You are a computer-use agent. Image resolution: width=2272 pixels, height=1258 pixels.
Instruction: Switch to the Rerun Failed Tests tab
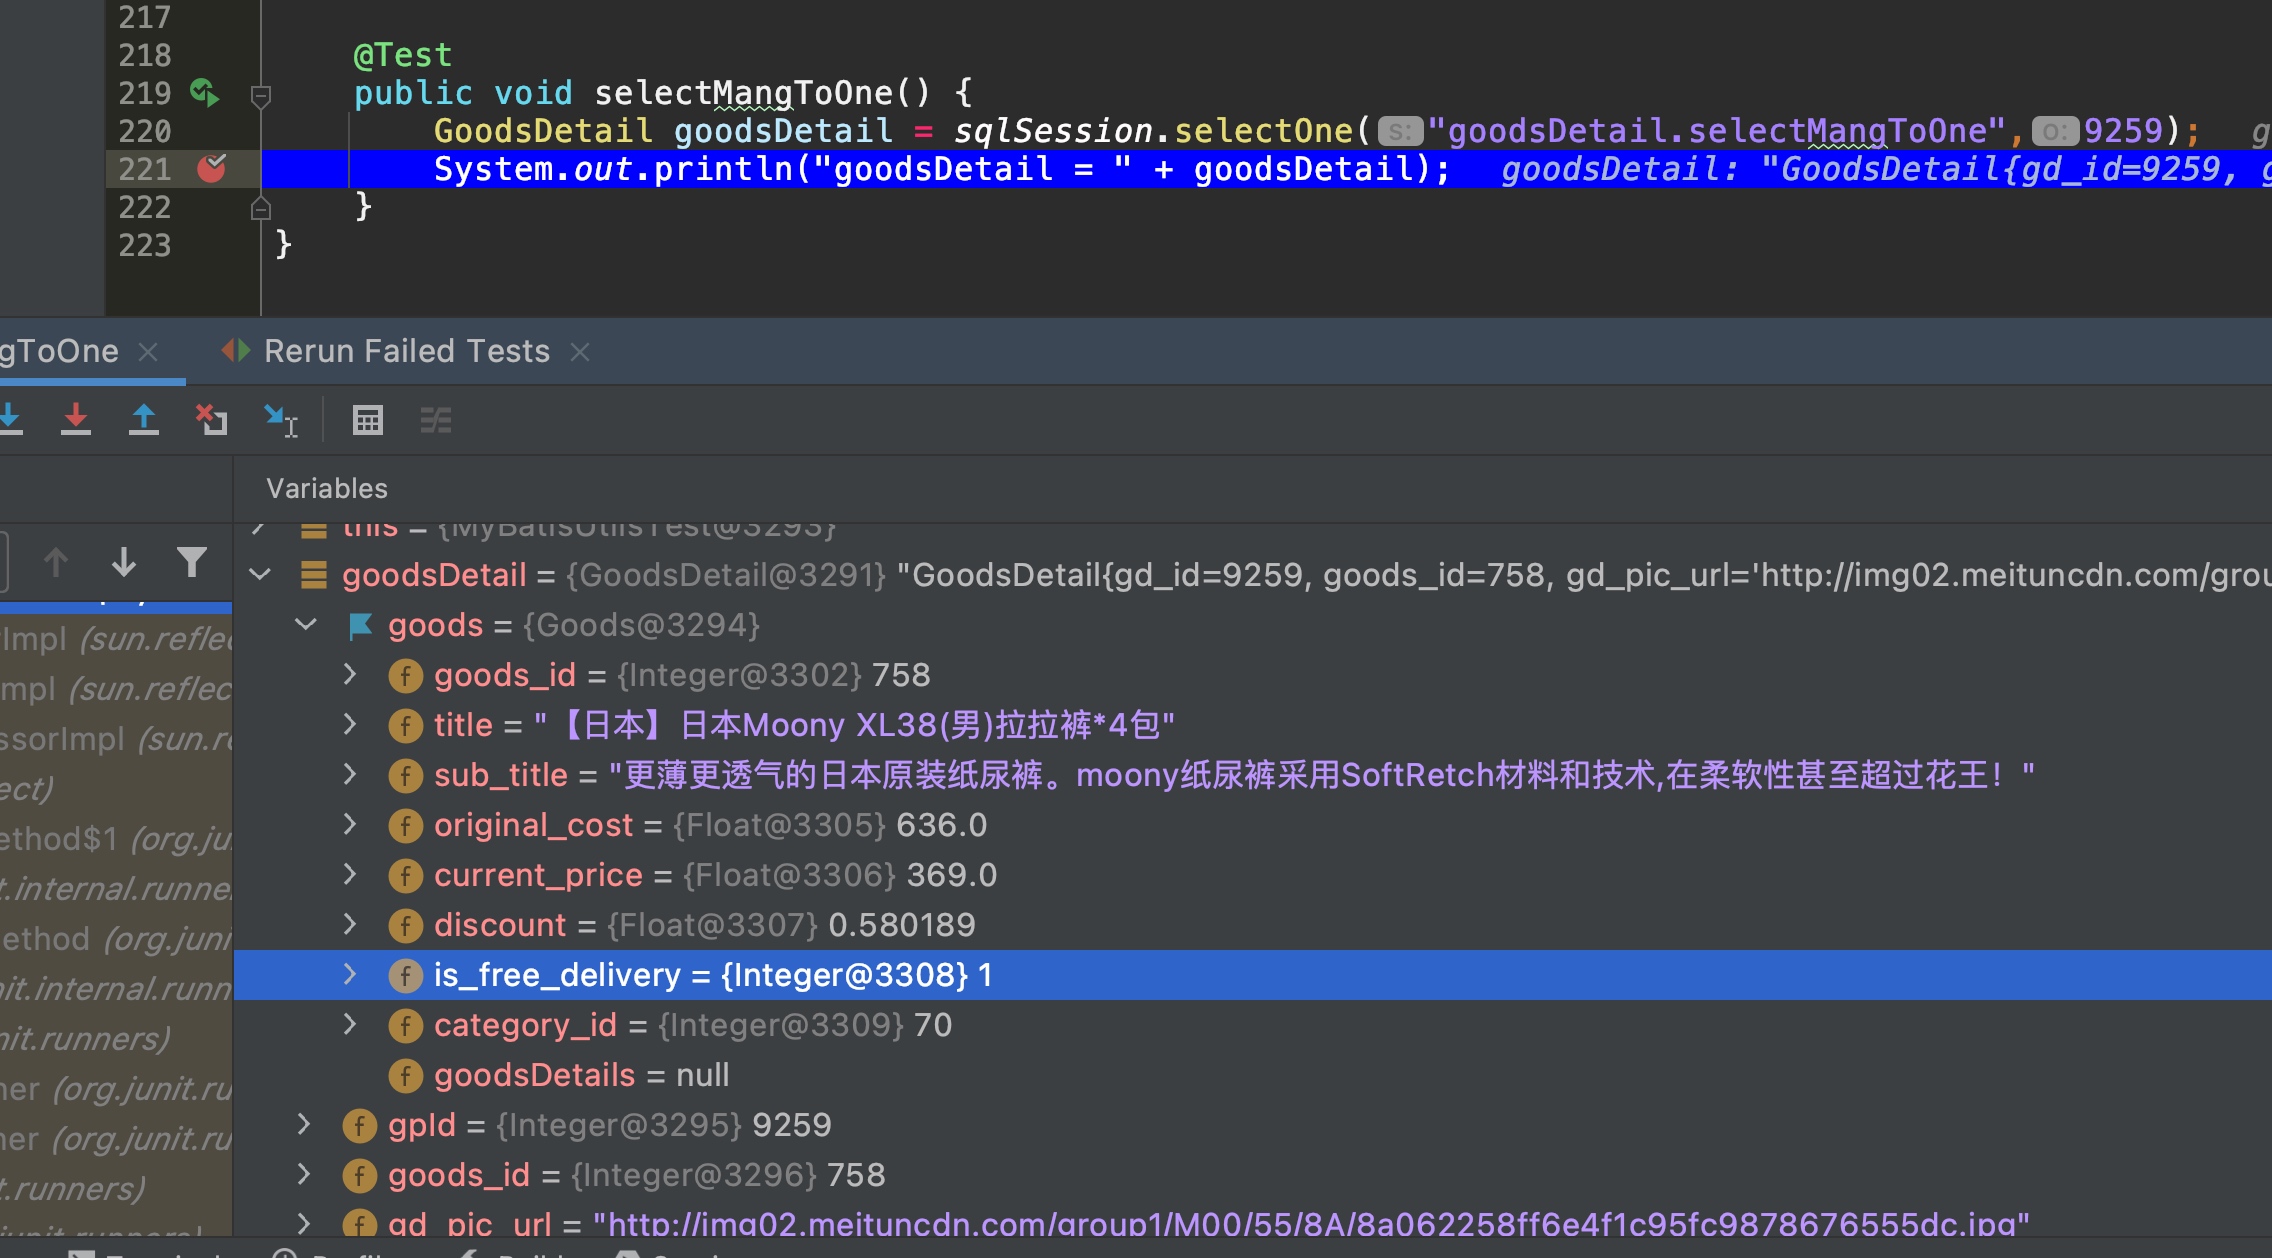405,351
